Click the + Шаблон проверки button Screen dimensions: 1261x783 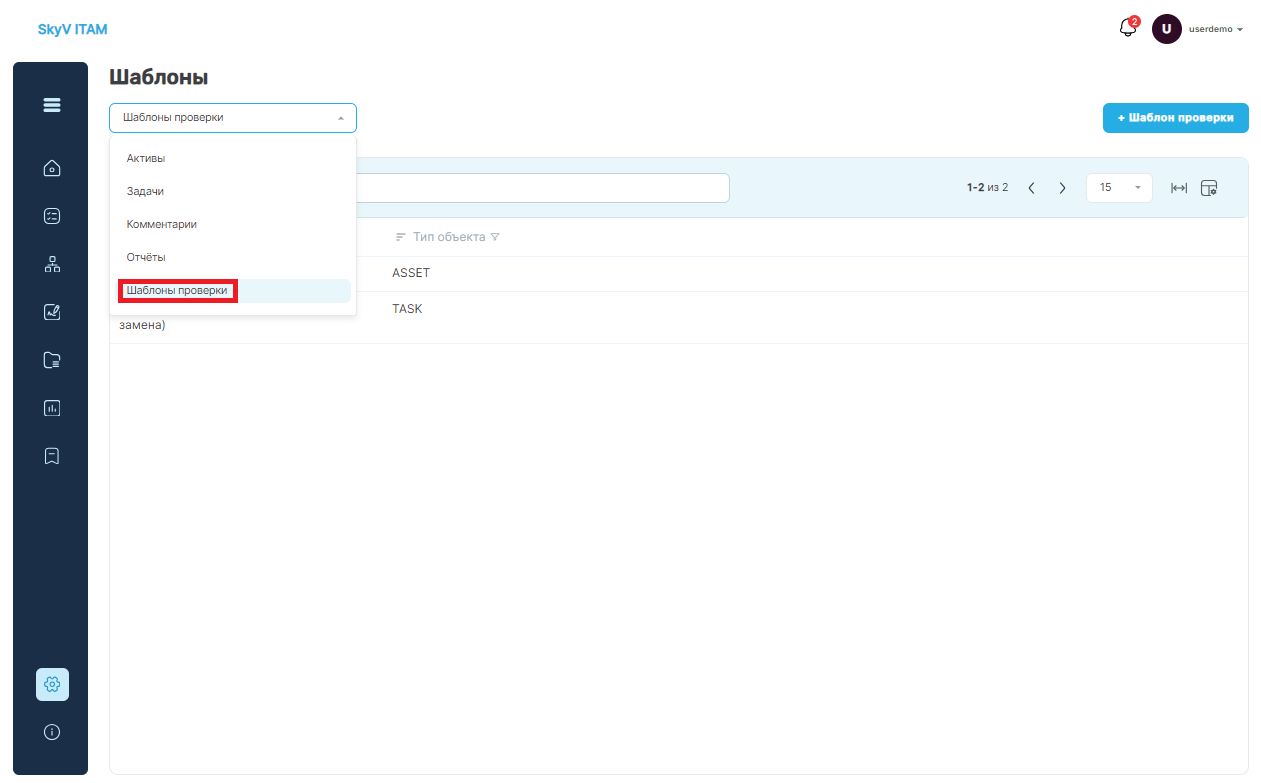click(x=1176, y=118)
